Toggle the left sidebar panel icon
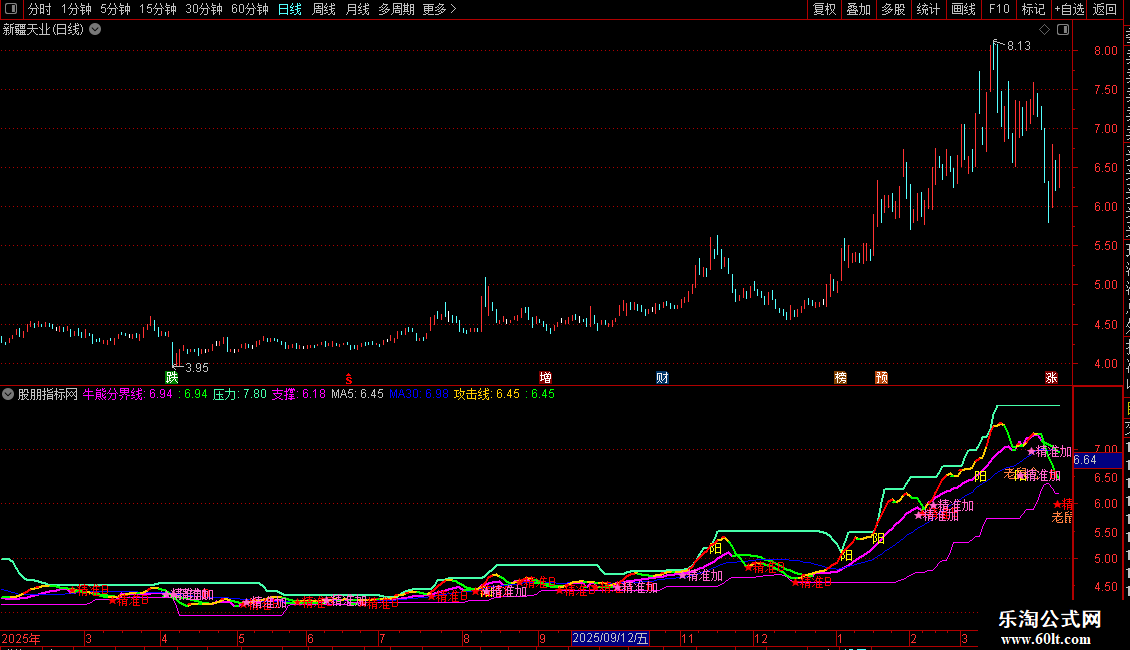Image resolution: width=1130 pixels, height=650 pixels. [11, 9]
